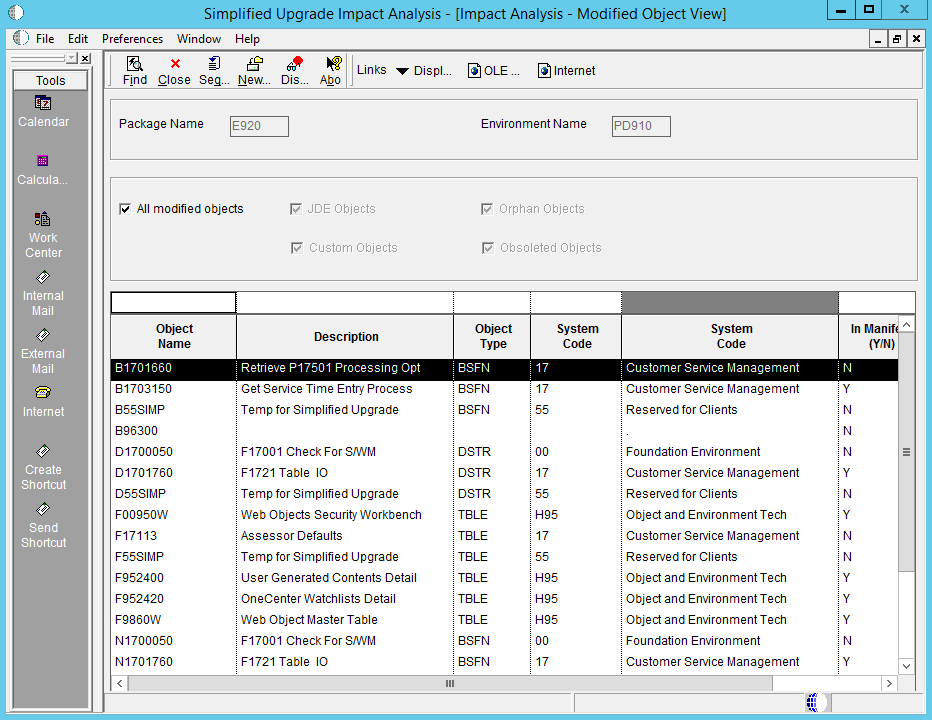Toggle the Orphan Objects checkbox

(x=487, y=209)
